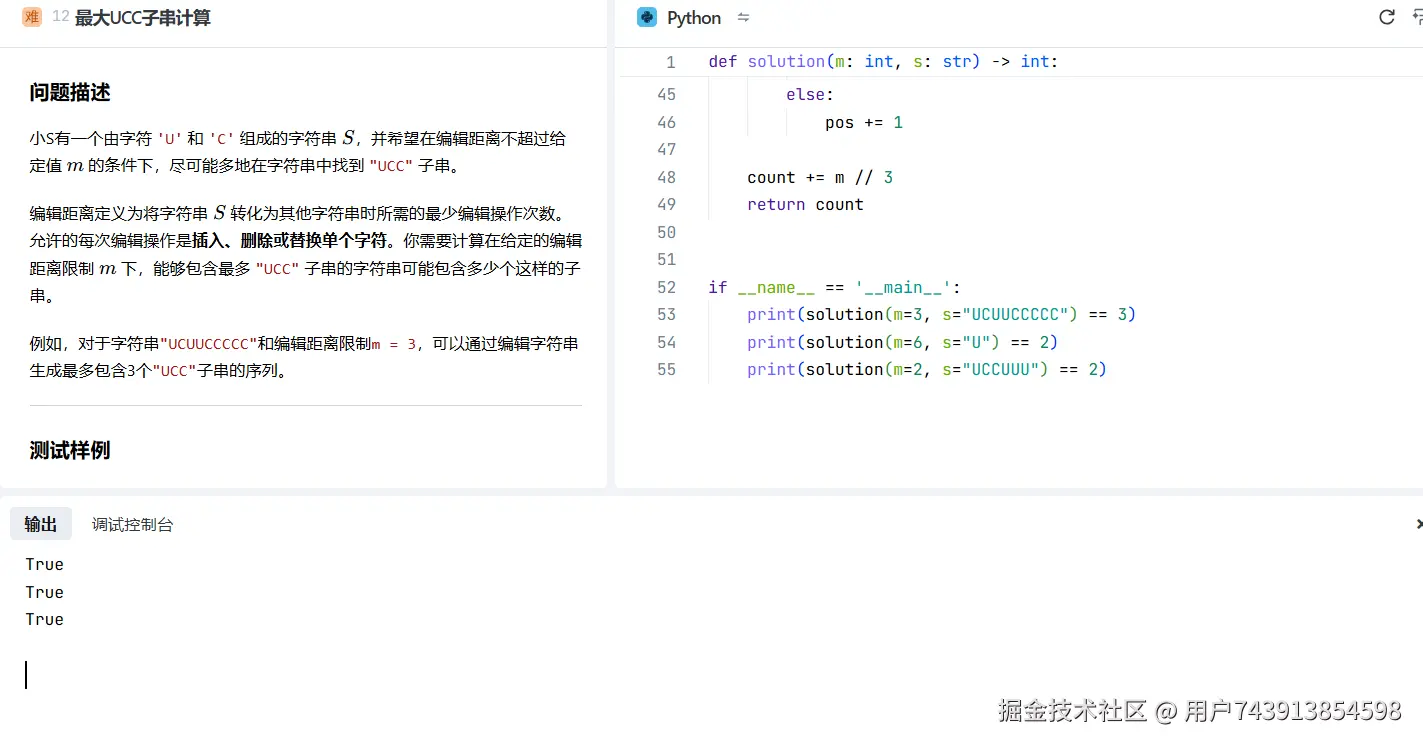Click line number 52 in the gutter
This screenshot has width=1423, height=746.
(666, 287)
